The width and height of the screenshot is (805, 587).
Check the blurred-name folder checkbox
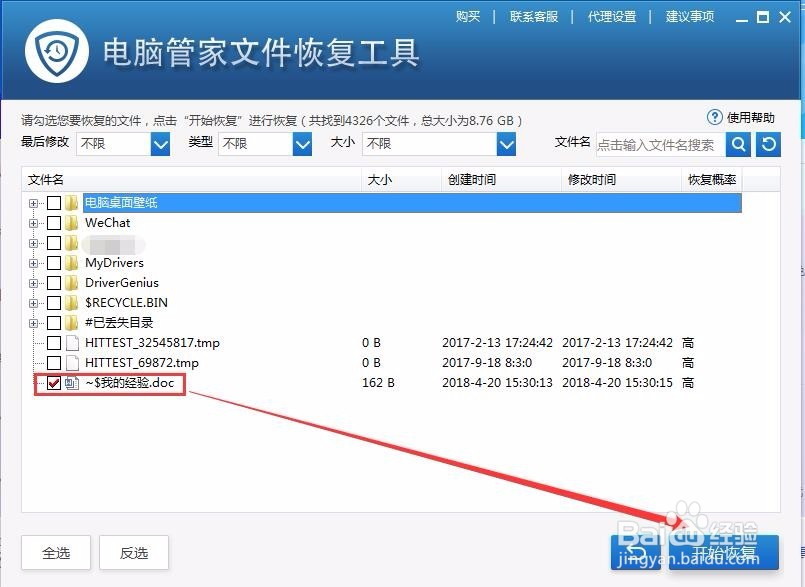click(x=54, y=243)
